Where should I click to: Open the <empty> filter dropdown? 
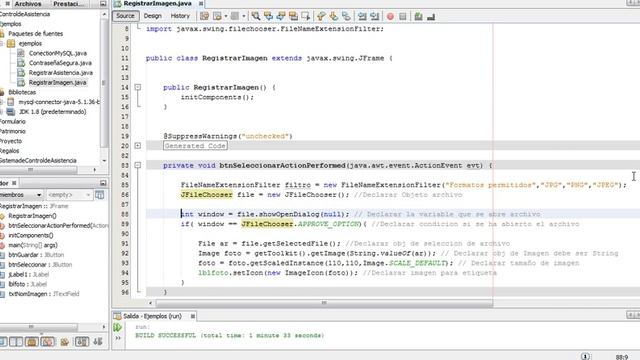[x=69, y=195]
